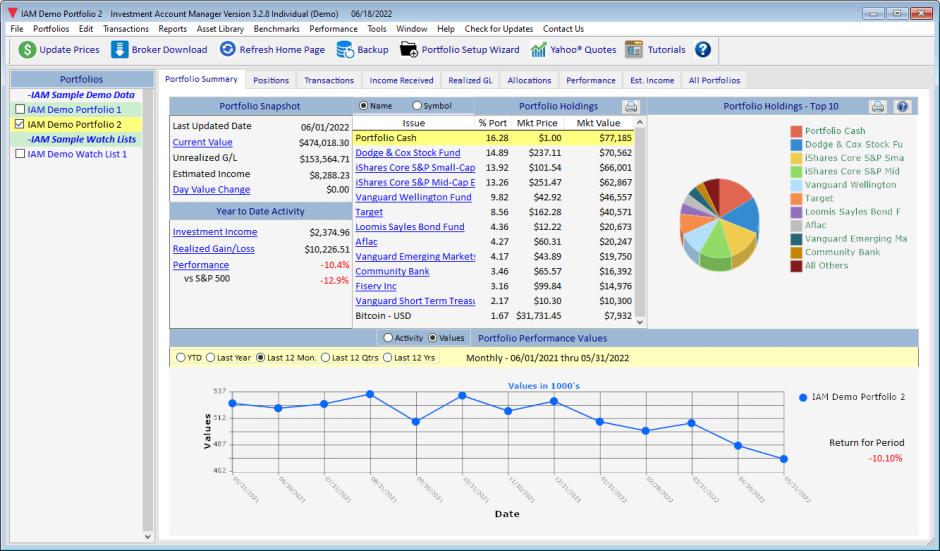Open the Check for Updates menu
Screen dimensions: 940x551
coord(499,29)
